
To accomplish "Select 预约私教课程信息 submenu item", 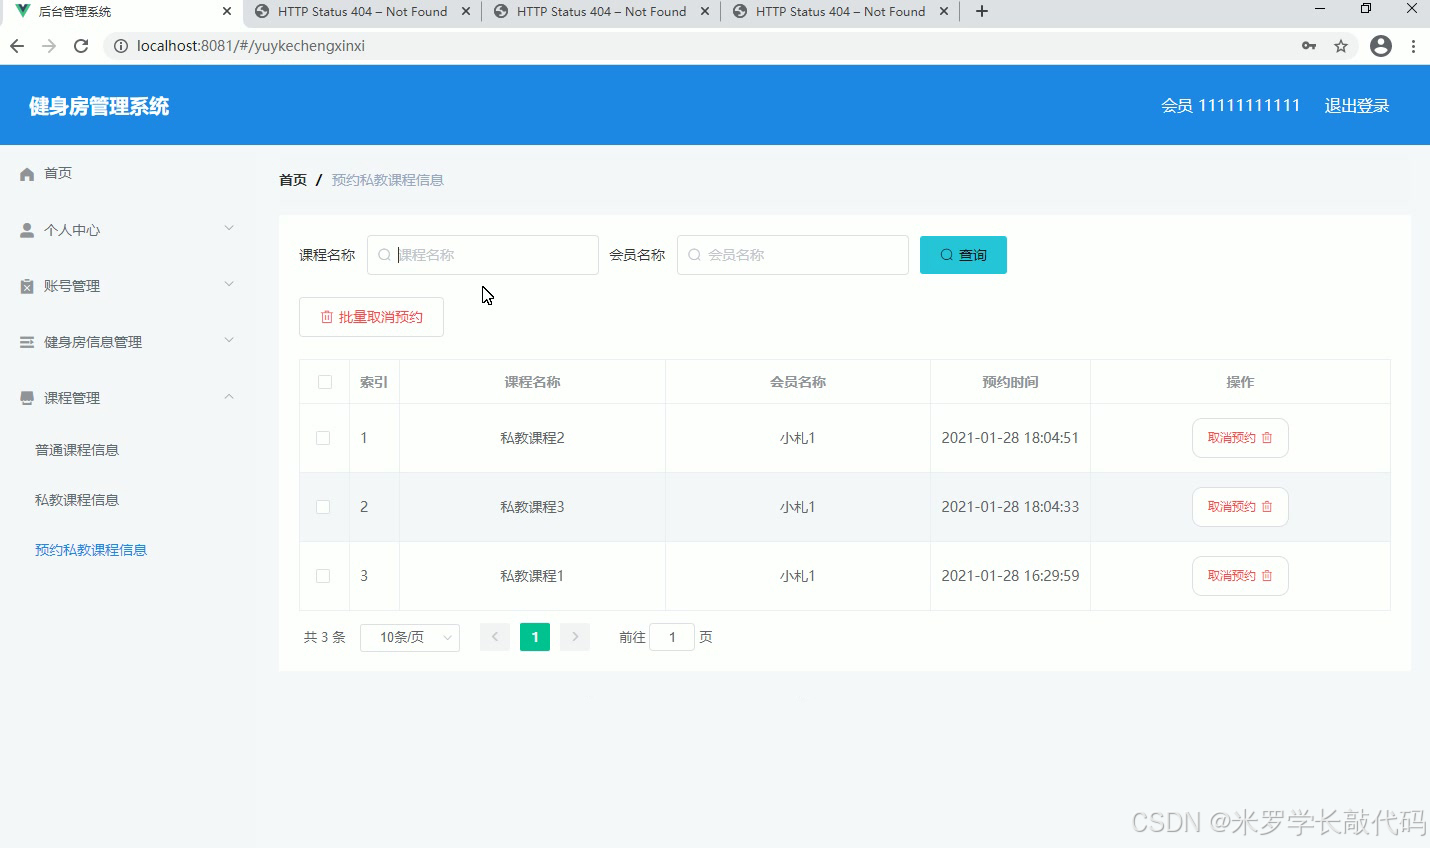I will 91,550.
